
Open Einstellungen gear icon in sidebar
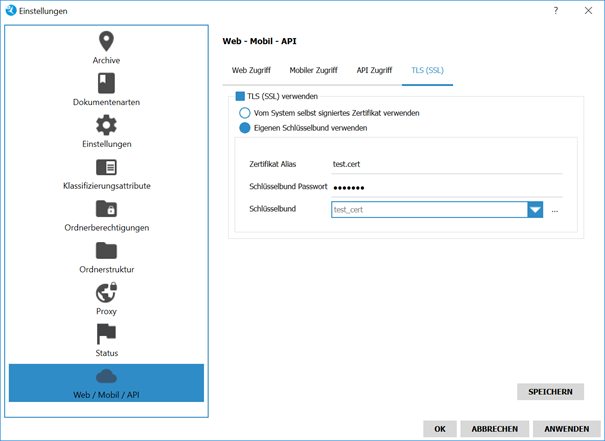[x=106, y=125]
